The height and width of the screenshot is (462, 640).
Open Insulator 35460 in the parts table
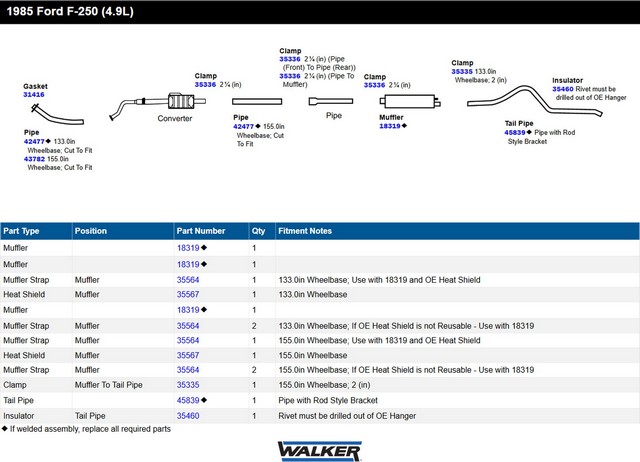[x=188, y=416]
